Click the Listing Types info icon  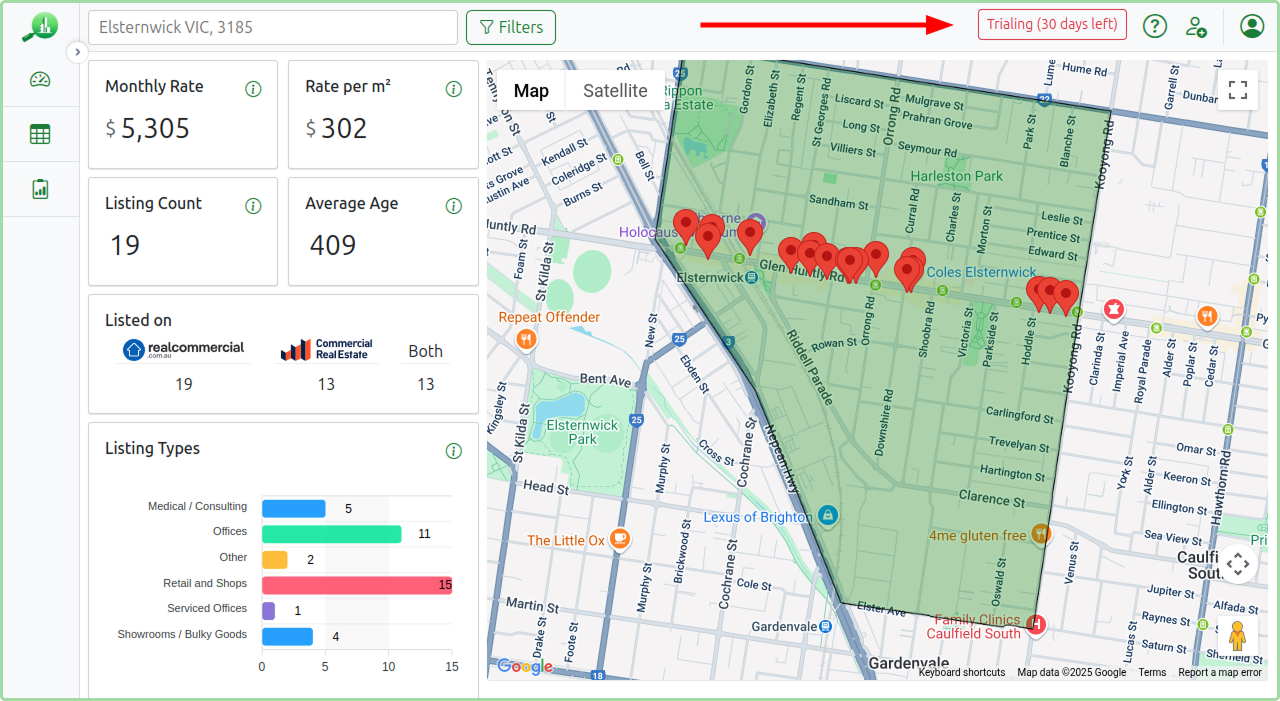tap(454, 451)
